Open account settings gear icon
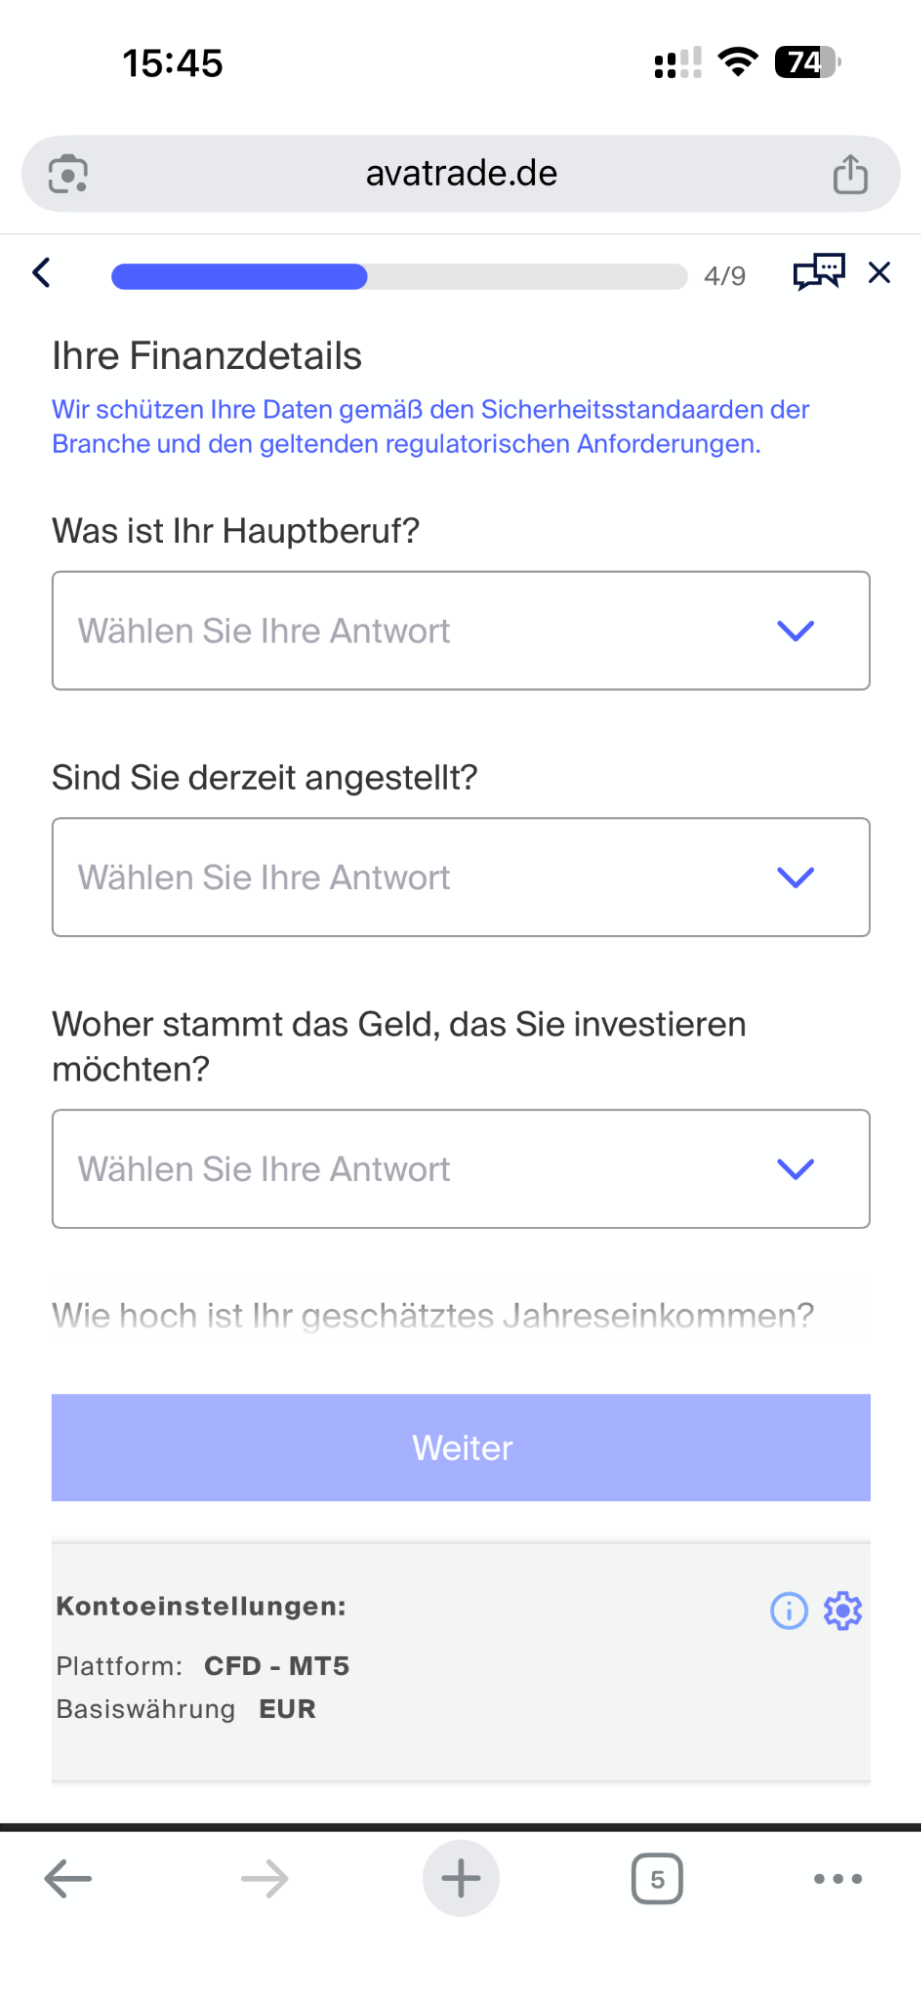 coord(843,1611)
